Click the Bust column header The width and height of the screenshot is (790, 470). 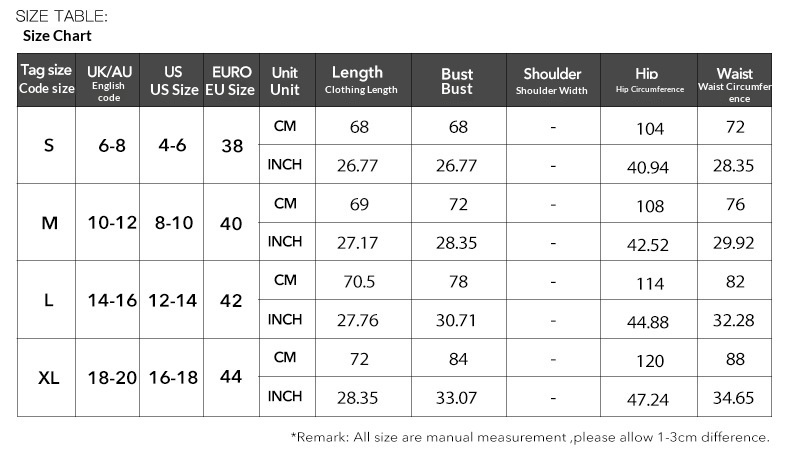[459, 80]
